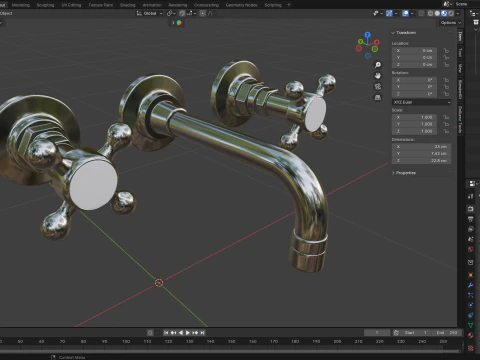Open the pivot point dropdown
The image size is (480, 360).
point(171,13)
